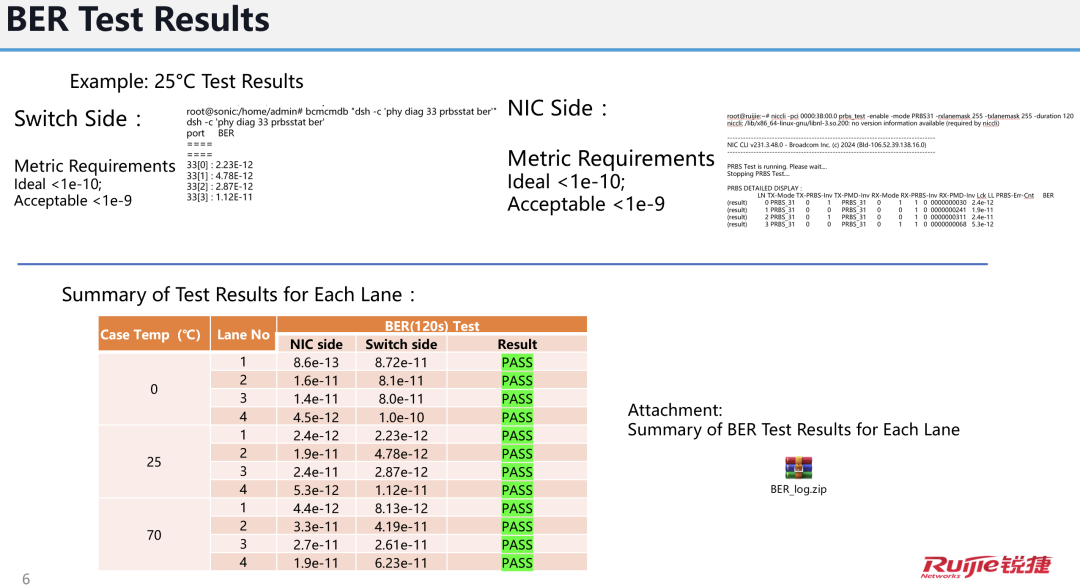The height and width of the screenshot is (588, 1080).
Task: Click the "4.4e-12" table cell
Action: 316,508
